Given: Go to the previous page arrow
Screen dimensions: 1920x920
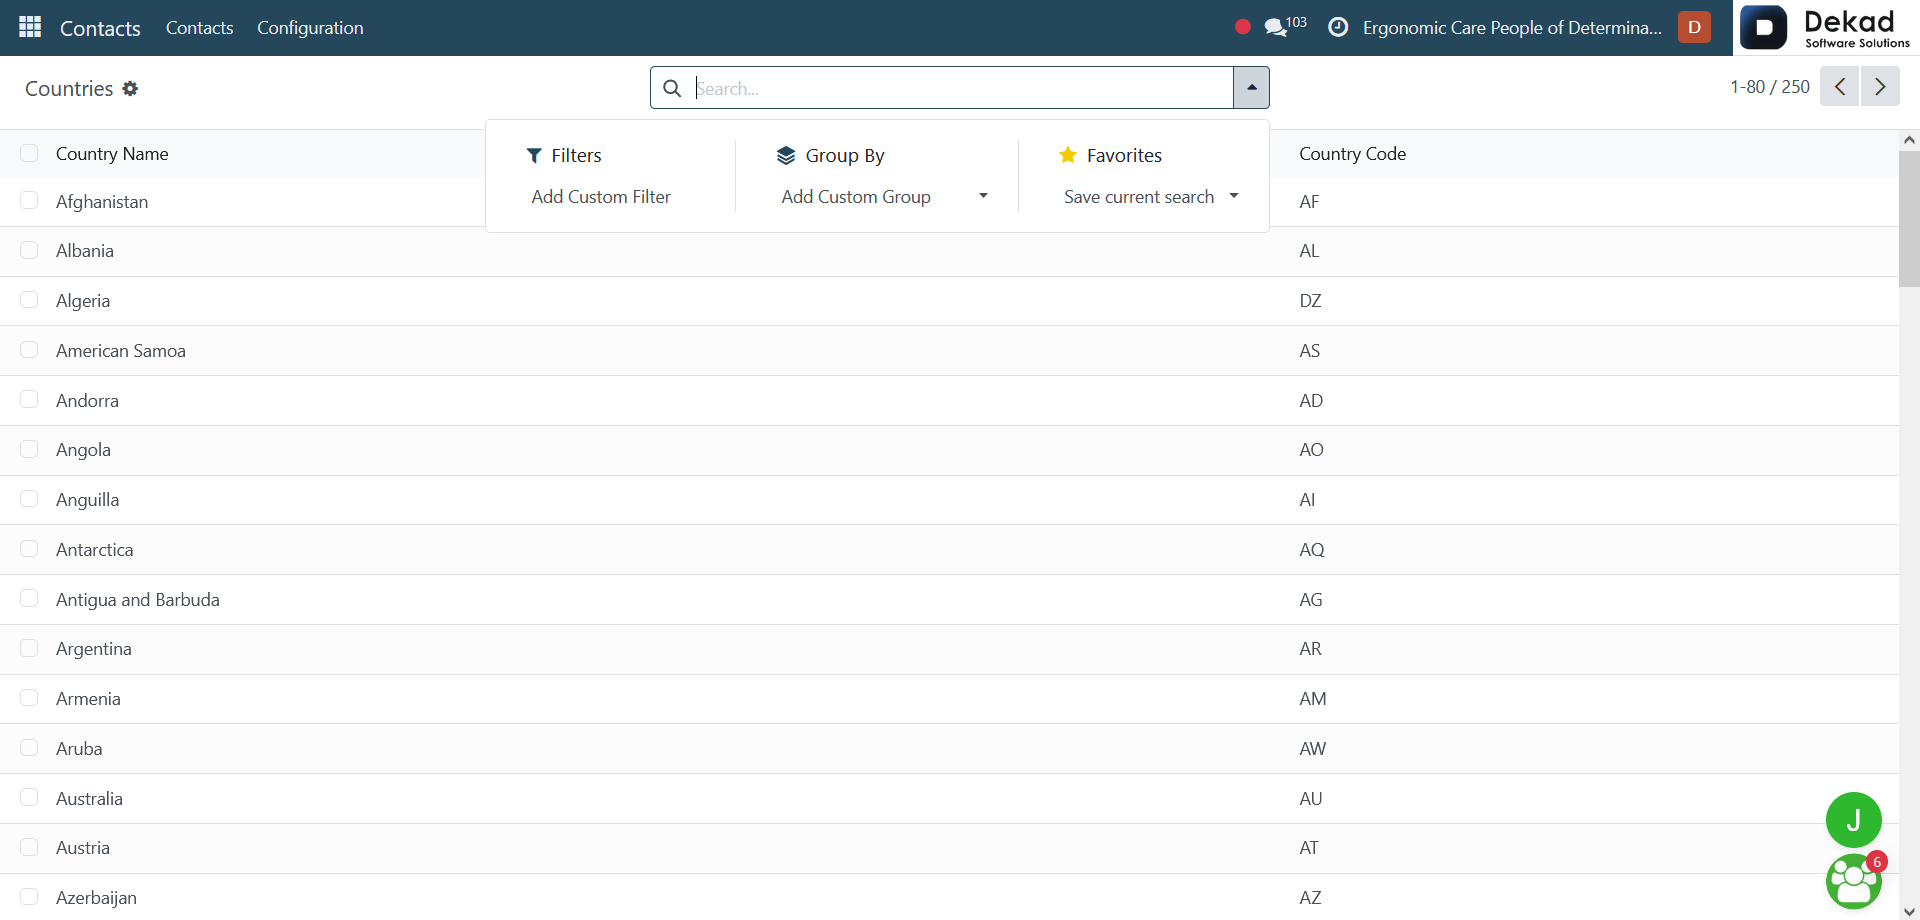Looking at the screenshot, I should point(1839,87).
